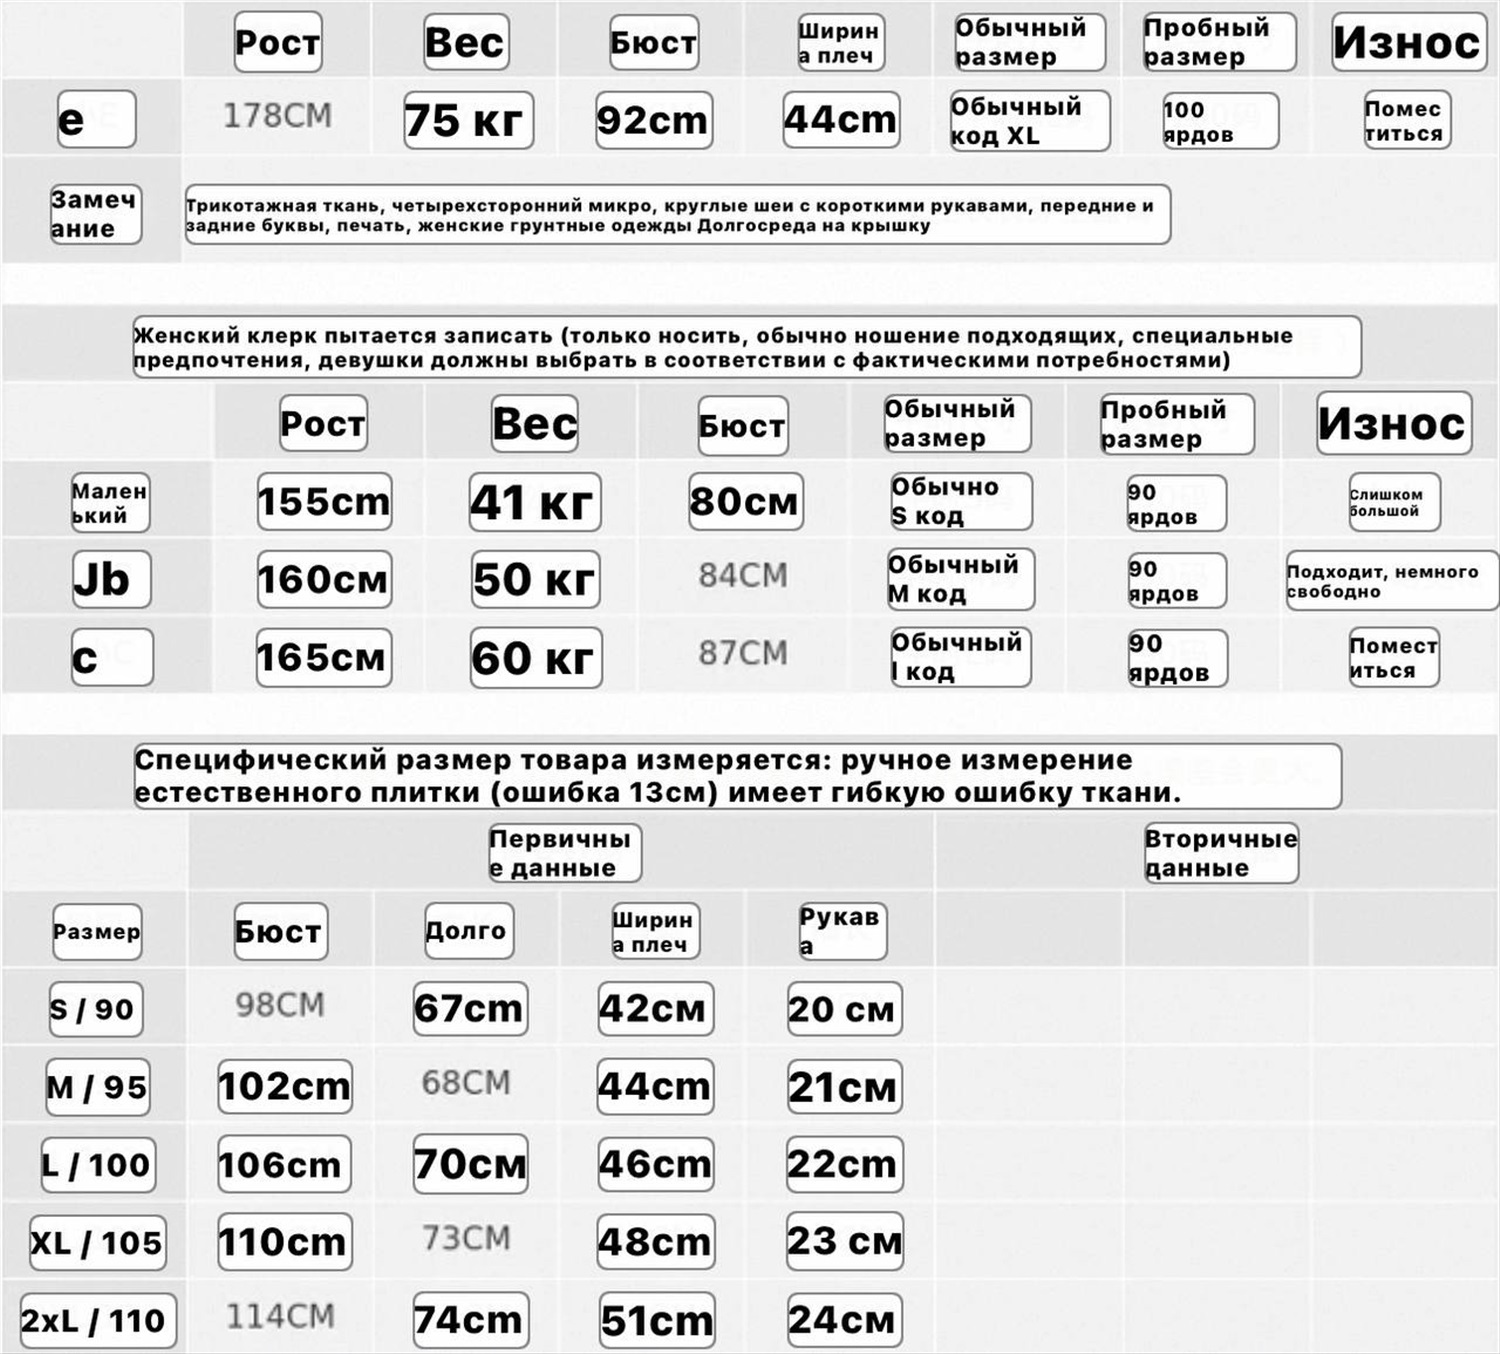Click 'Слишком большой' wear cell
Screen dimensions: 1500x1354
(x=1395, y=502)
